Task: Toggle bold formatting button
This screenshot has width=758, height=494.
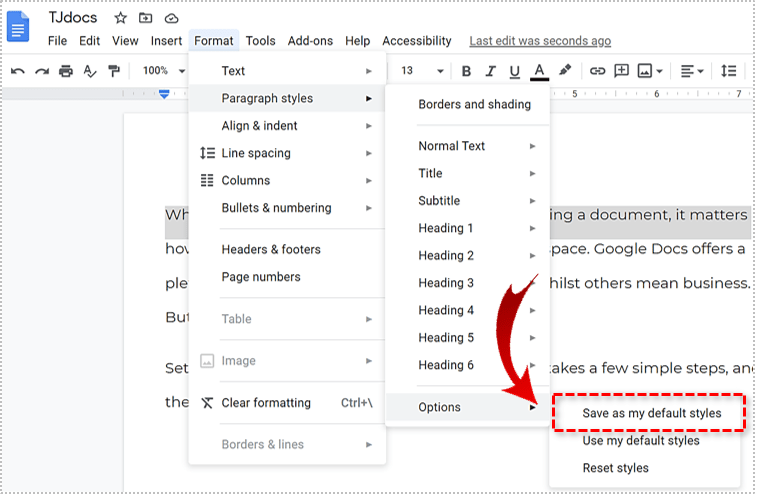Action: pyautogui.click(x=466, y=71)
